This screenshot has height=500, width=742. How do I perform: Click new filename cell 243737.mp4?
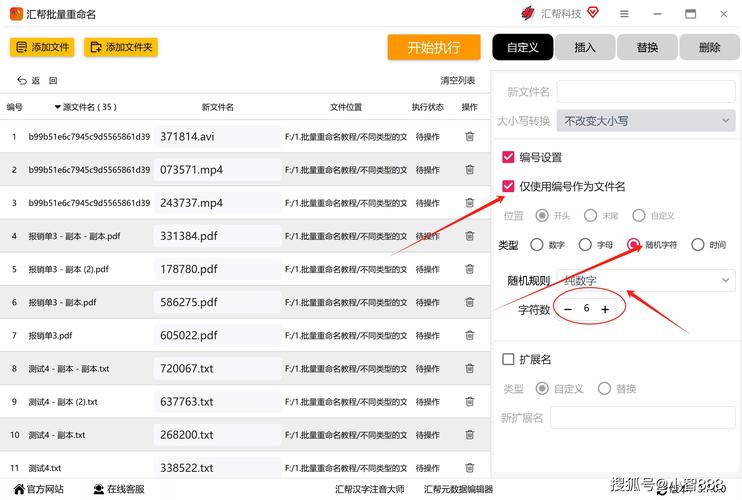[217, 203]
